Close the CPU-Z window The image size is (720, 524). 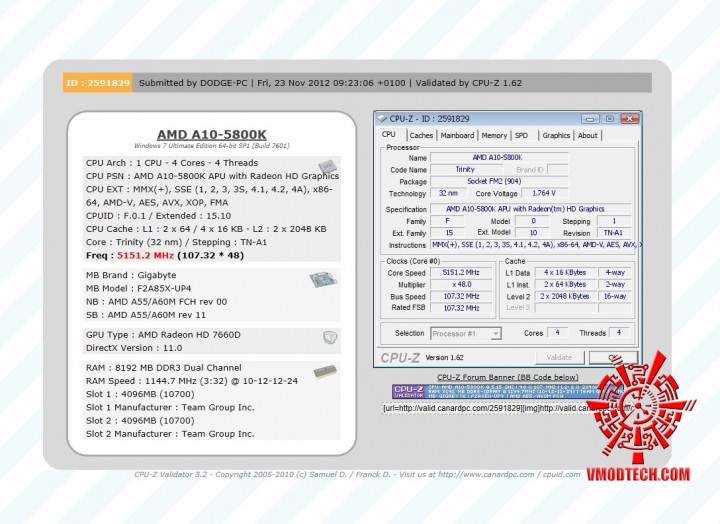point(630,119)
